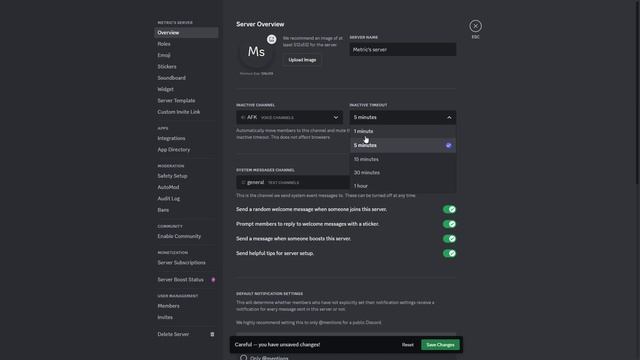Screen dimensions: 640x360
Task: Click the Reset button in unsaved changes bar
Action: (407, 345)
